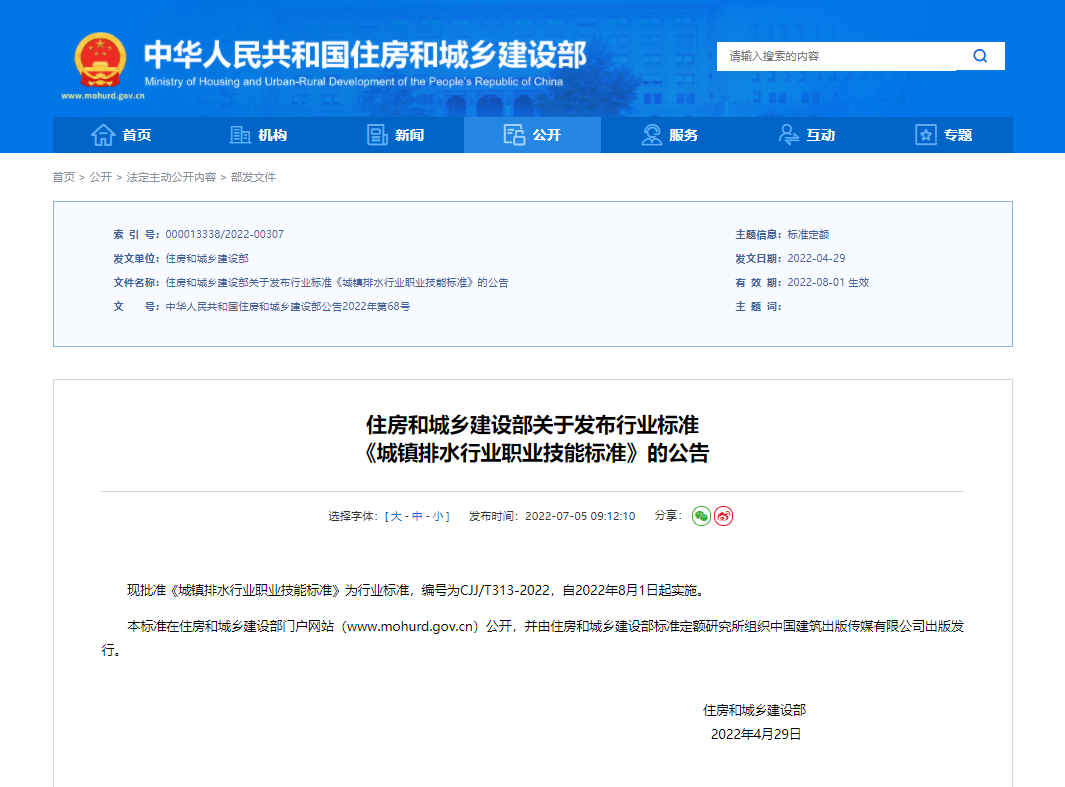Click the person icon beside 服务
The height and width of the screenshot is (787, 1065).
(652, 135)
